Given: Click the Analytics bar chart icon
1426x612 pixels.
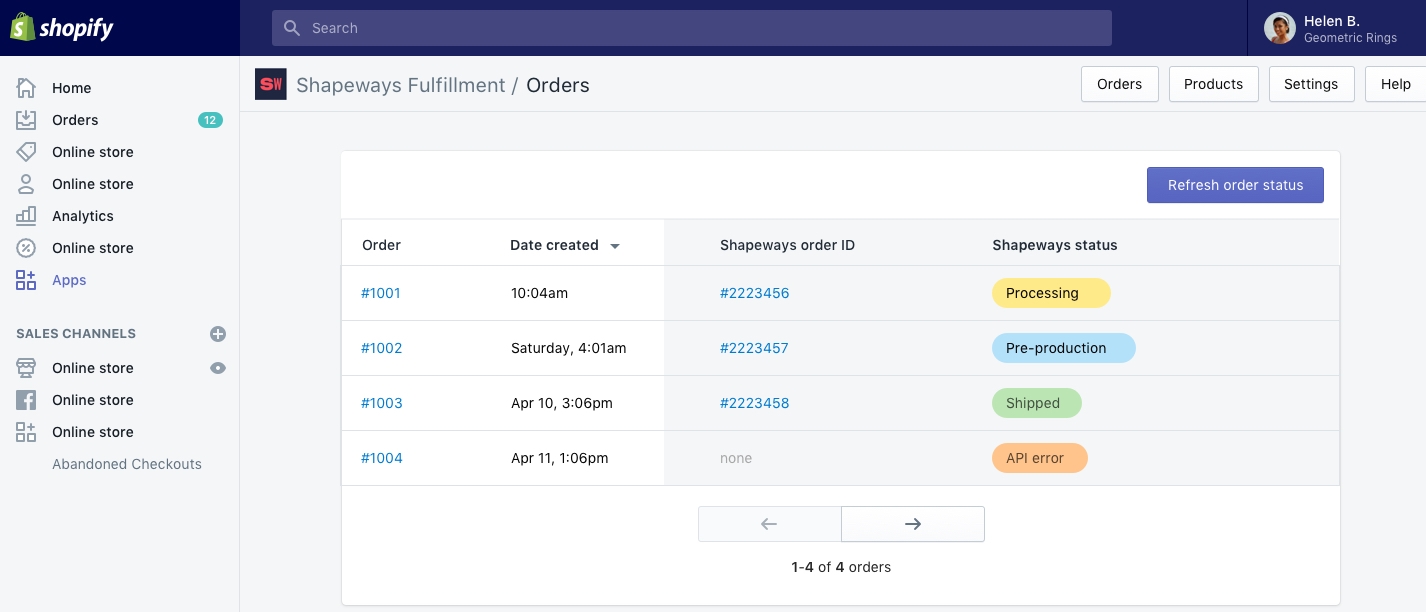Looking at the screenshot, I should click(26, 216).
